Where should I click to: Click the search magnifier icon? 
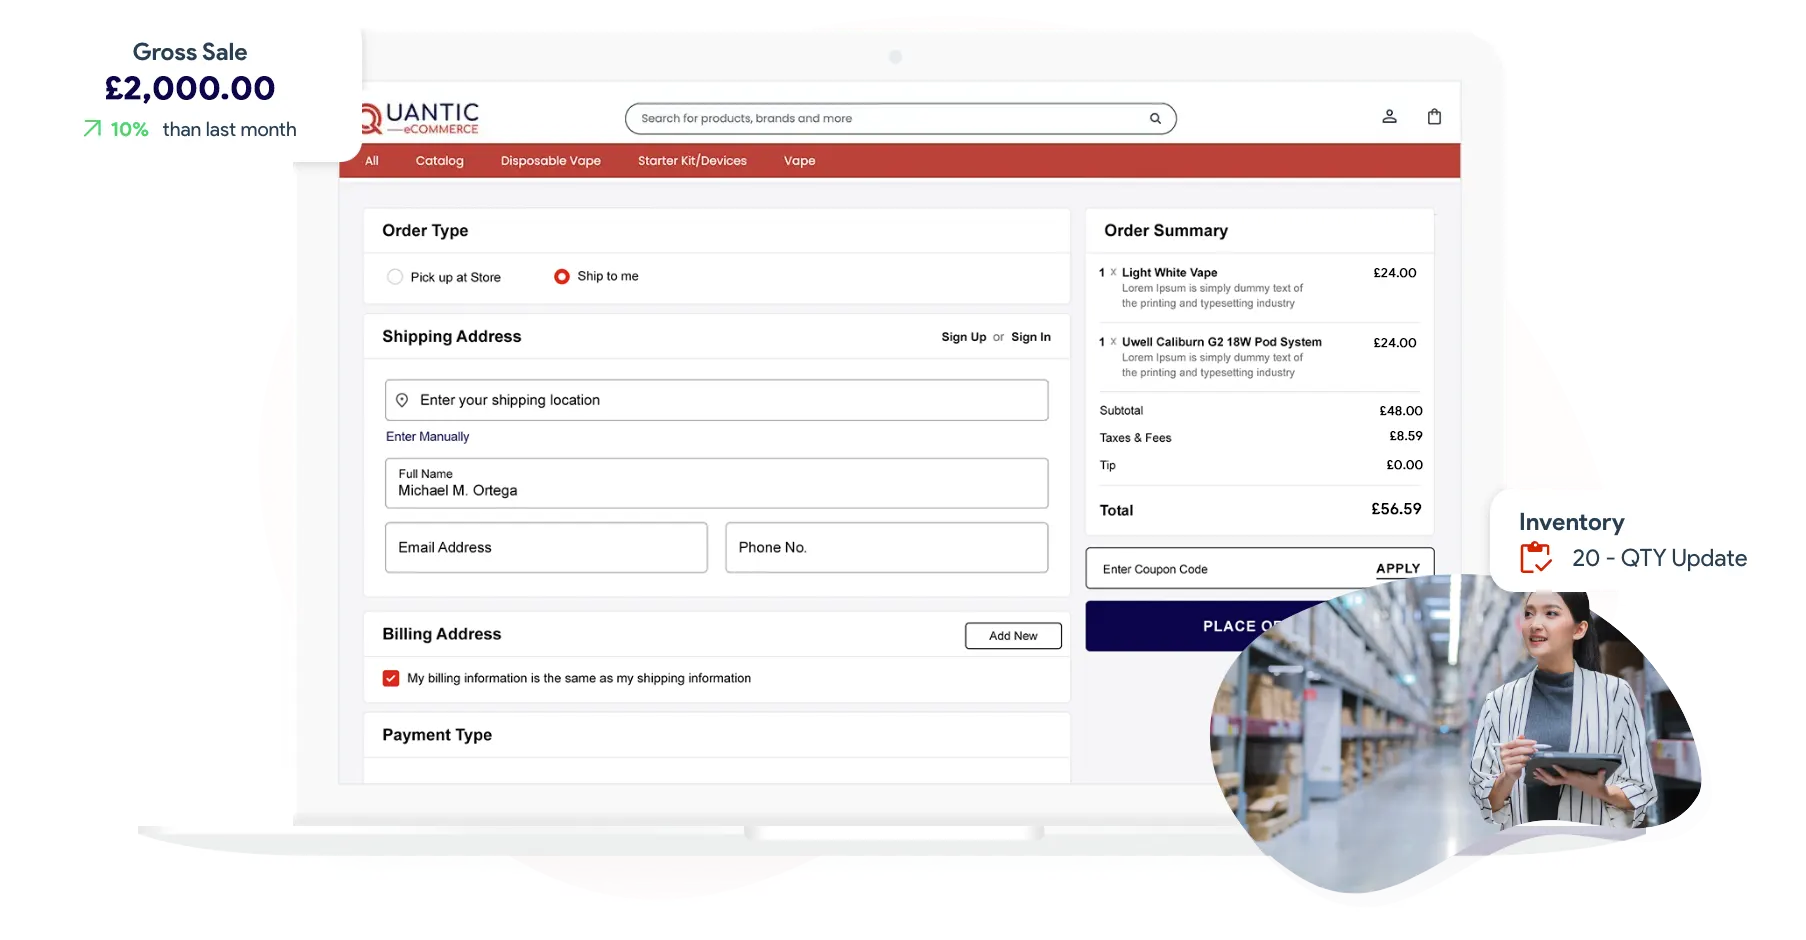1155,119
